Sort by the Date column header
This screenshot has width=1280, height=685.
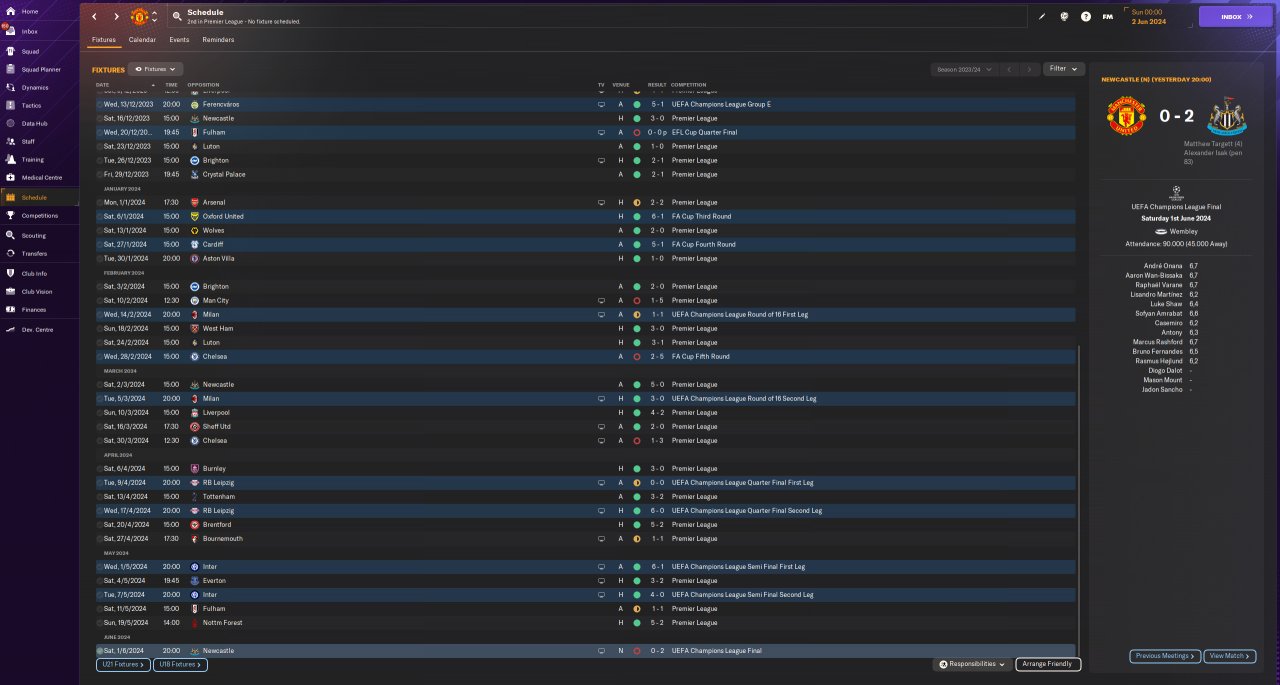[x=103, y=85]
